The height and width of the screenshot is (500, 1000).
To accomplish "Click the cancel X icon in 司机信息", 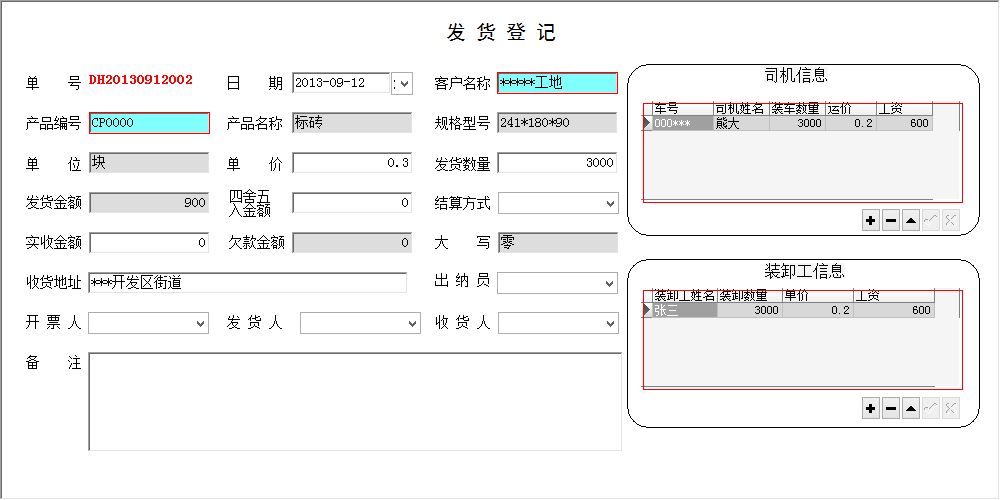I will pyautogui.click(x=950, y=221).
